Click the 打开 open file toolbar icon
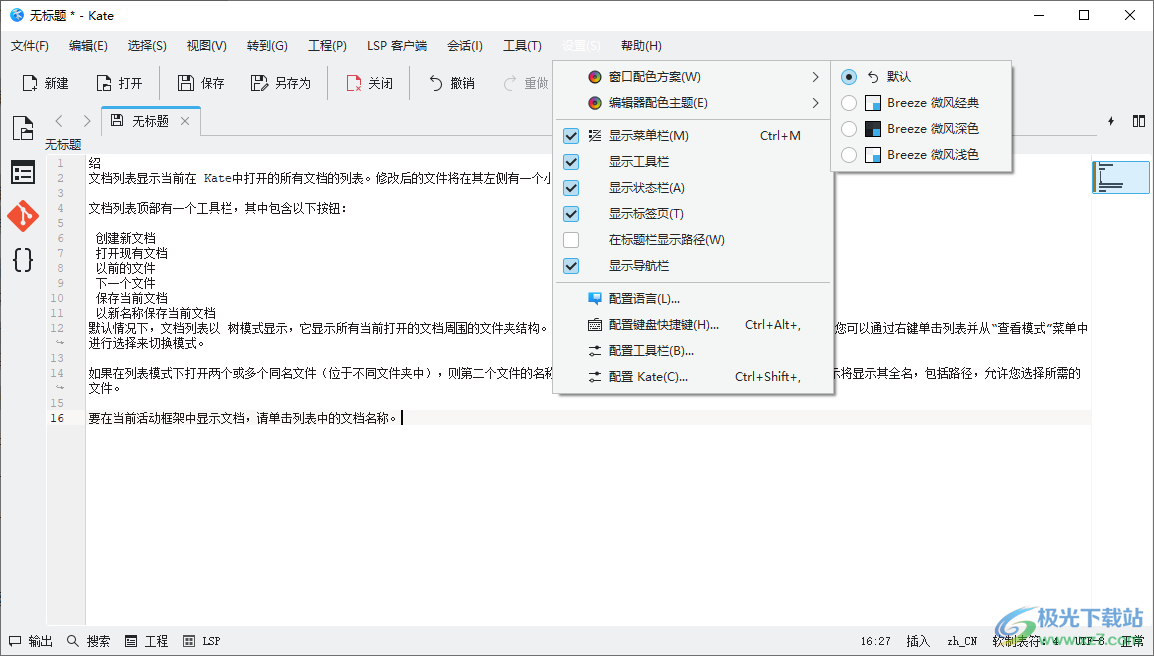The image size is (1154, 656). click(x=104, y=83)
